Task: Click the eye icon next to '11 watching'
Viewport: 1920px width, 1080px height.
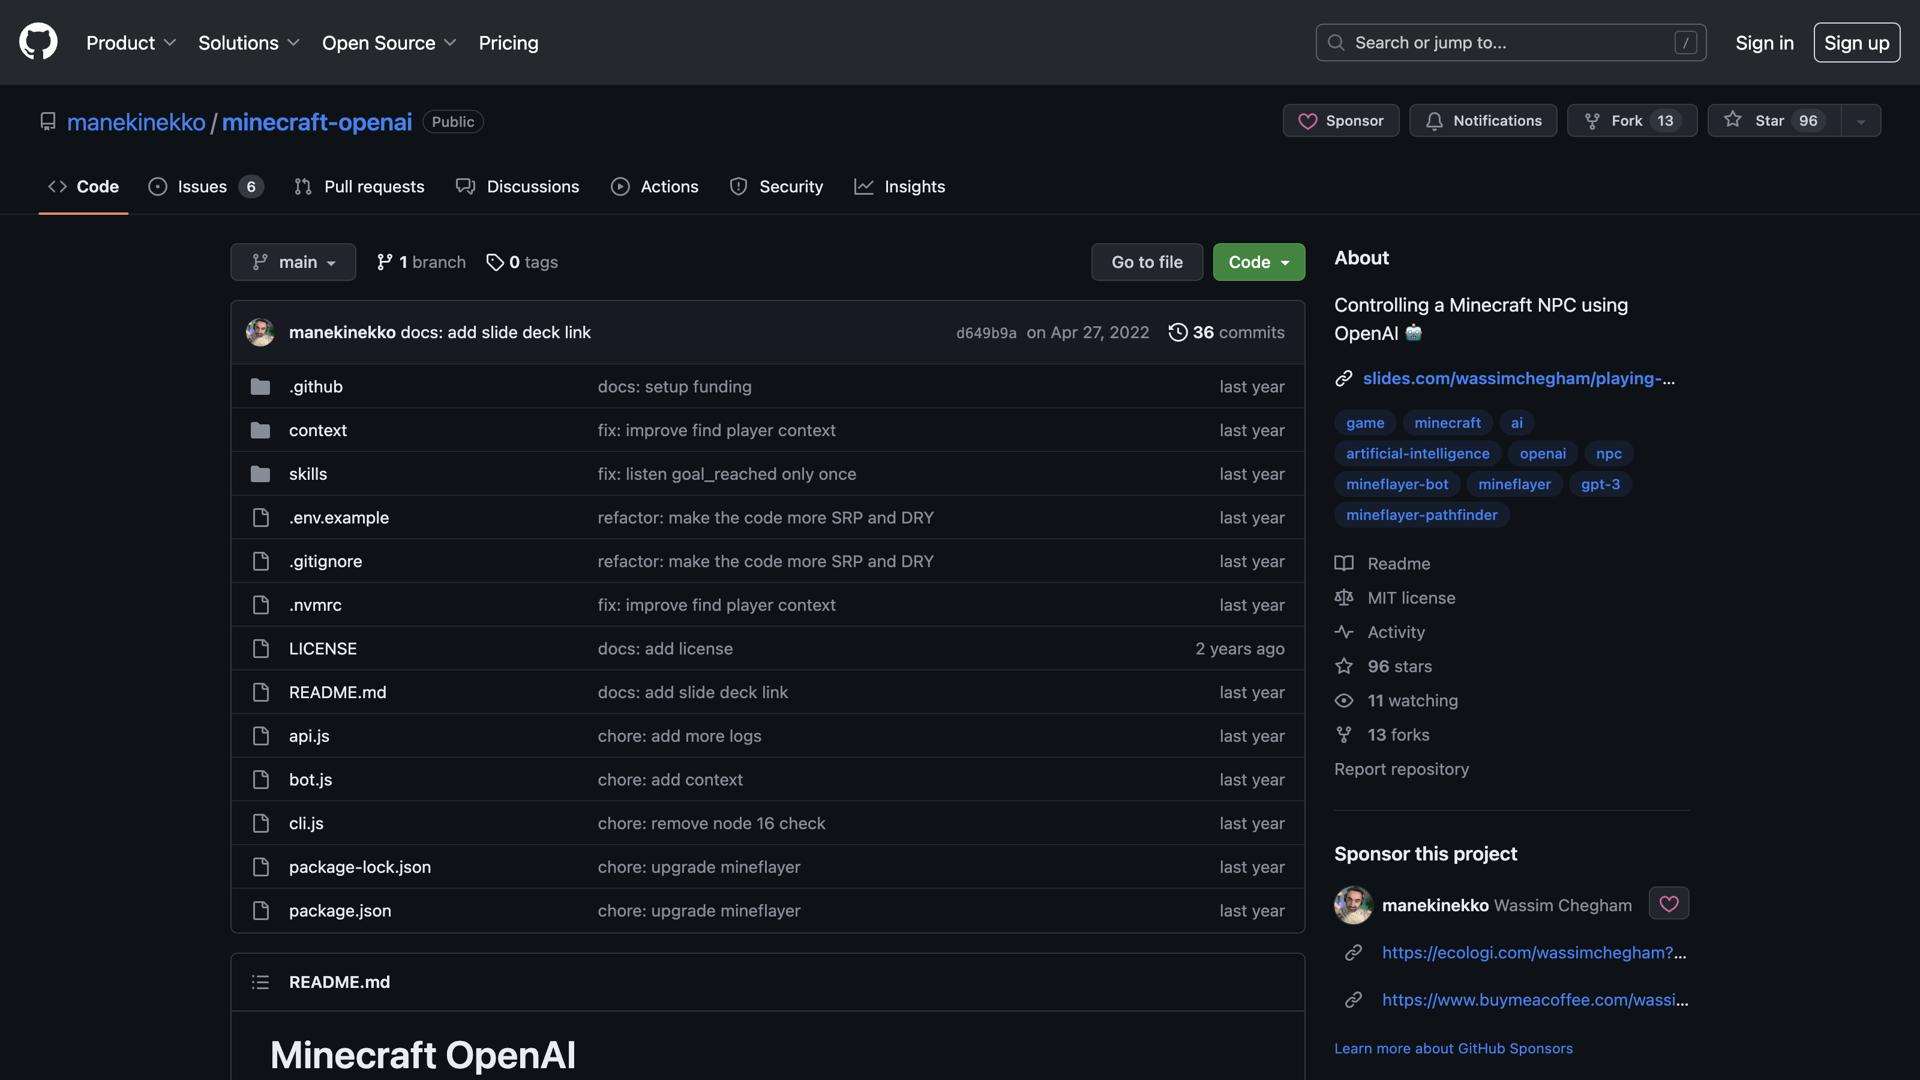Action: click(x=1344, y=700)
